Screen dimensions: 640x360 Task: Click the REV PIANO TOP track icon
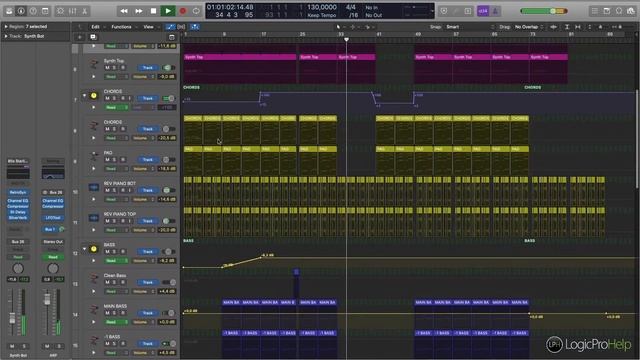(93, 218)
